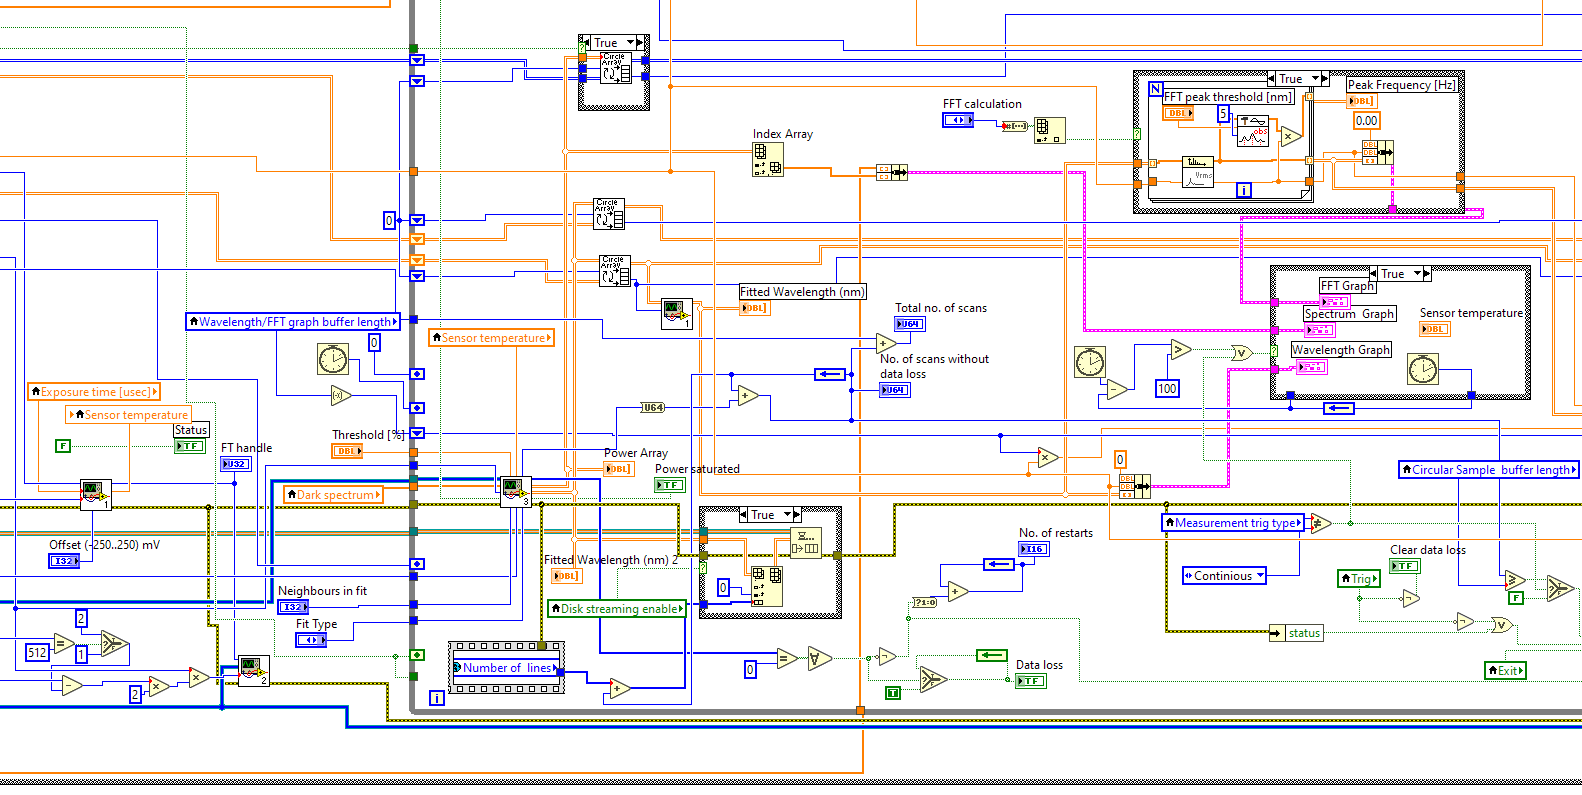Select the greater-than comparison above constant 100
The width and height of the screenshot is (1582, 795).
coord(1181,350)
